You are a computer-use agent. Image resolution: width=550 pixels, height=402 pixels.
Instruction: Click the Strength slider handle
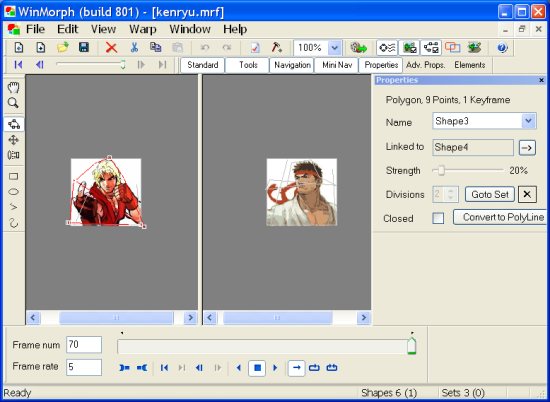[x=441, y=170]
